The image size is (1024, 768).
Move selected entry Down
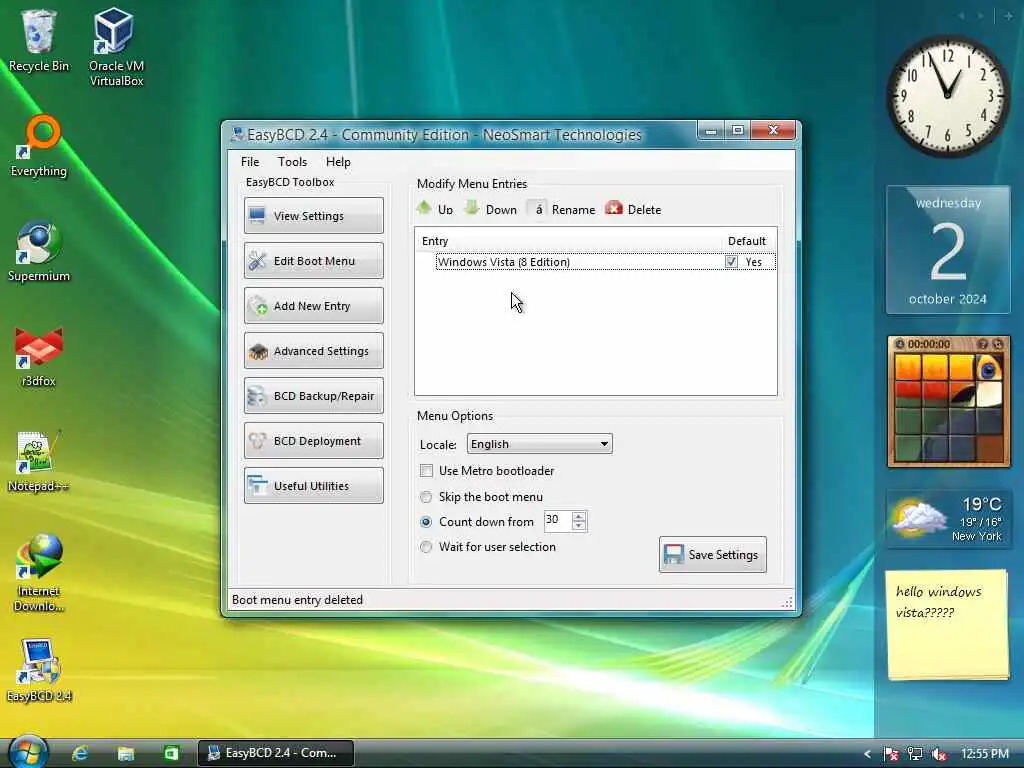coord(490,209)
